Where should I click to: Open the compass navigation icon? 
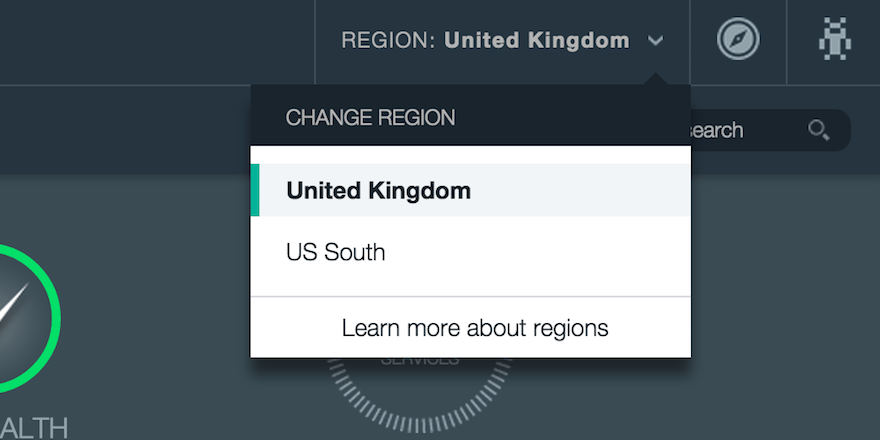coord(738,41)
